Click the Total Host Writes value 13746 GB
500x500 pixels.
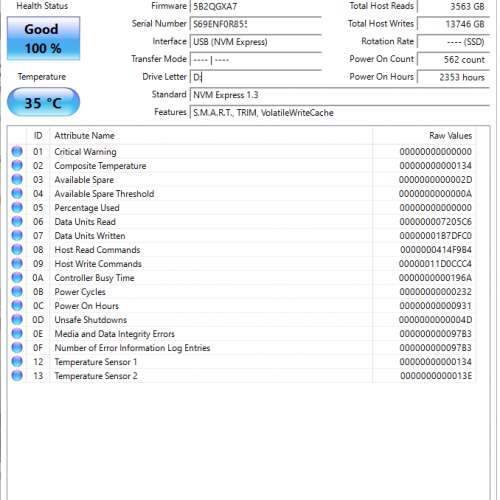coord(453,24)
